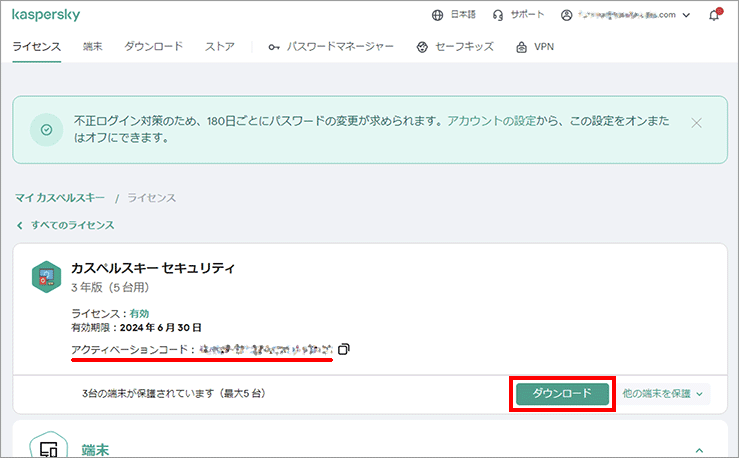The image size is (739, 458).
Task: Click 日本語 language selector
Action: point(463,15)
